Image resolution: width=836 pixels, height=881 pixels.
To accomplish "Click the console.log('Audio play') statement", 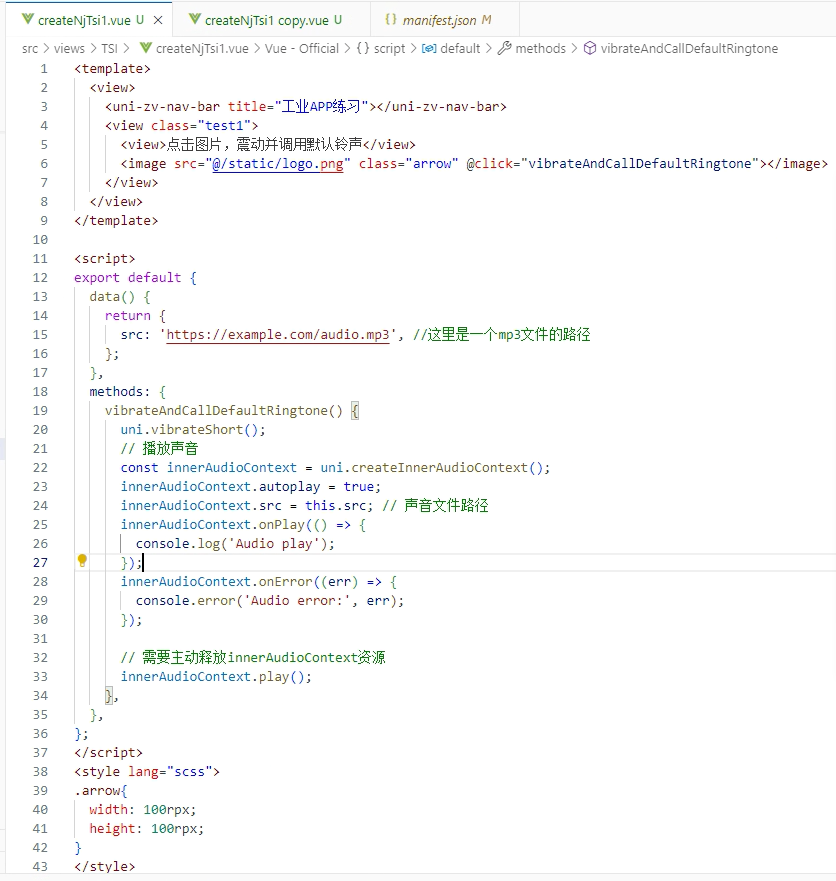I will pyautogui.click(x=235, y=544).
